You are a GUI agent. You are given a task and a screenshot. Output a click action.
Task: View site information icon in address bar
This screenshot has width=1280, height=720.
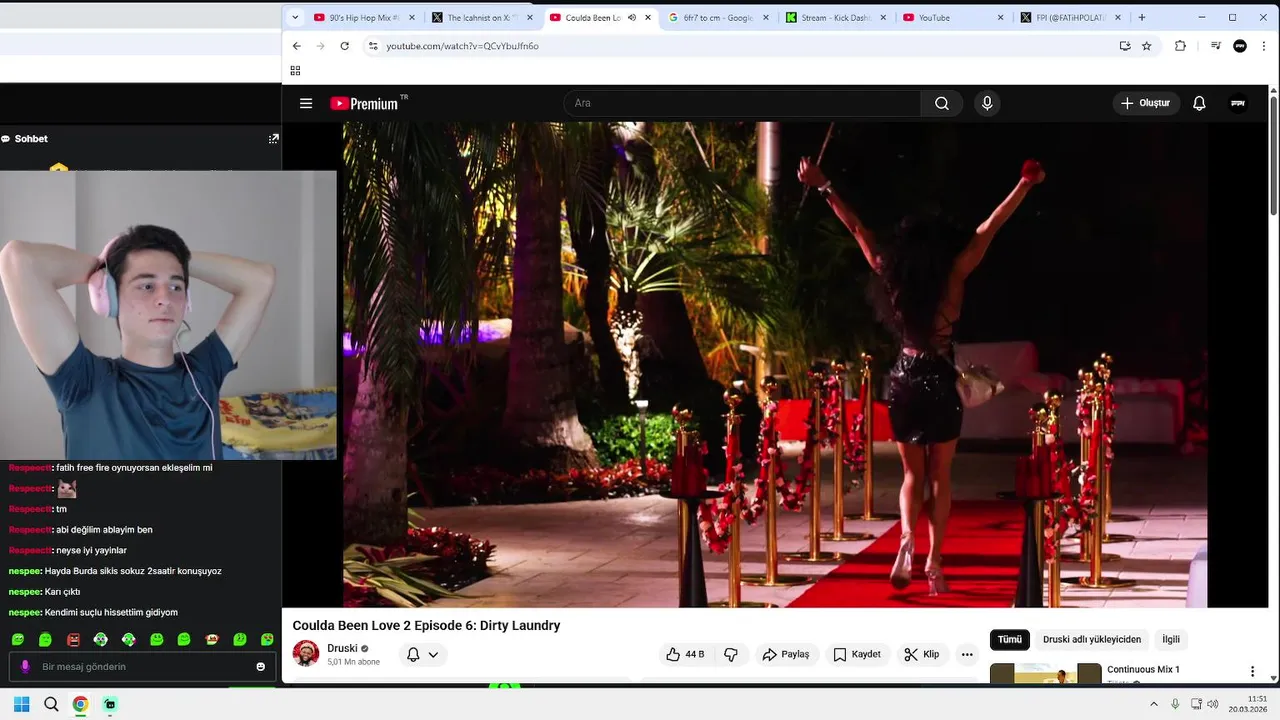(x=373, y=46)
